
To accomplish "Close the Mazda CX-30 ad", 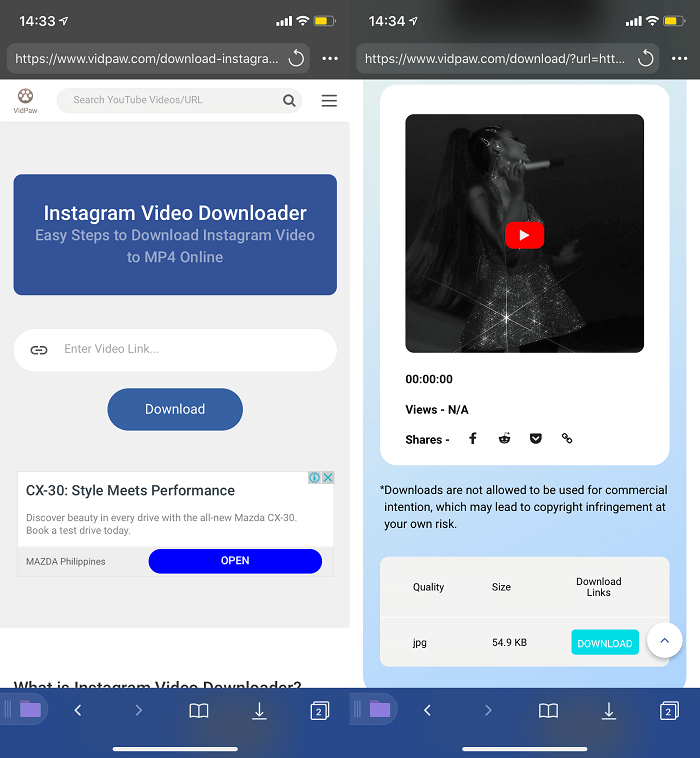I will [x=328, y=478].
